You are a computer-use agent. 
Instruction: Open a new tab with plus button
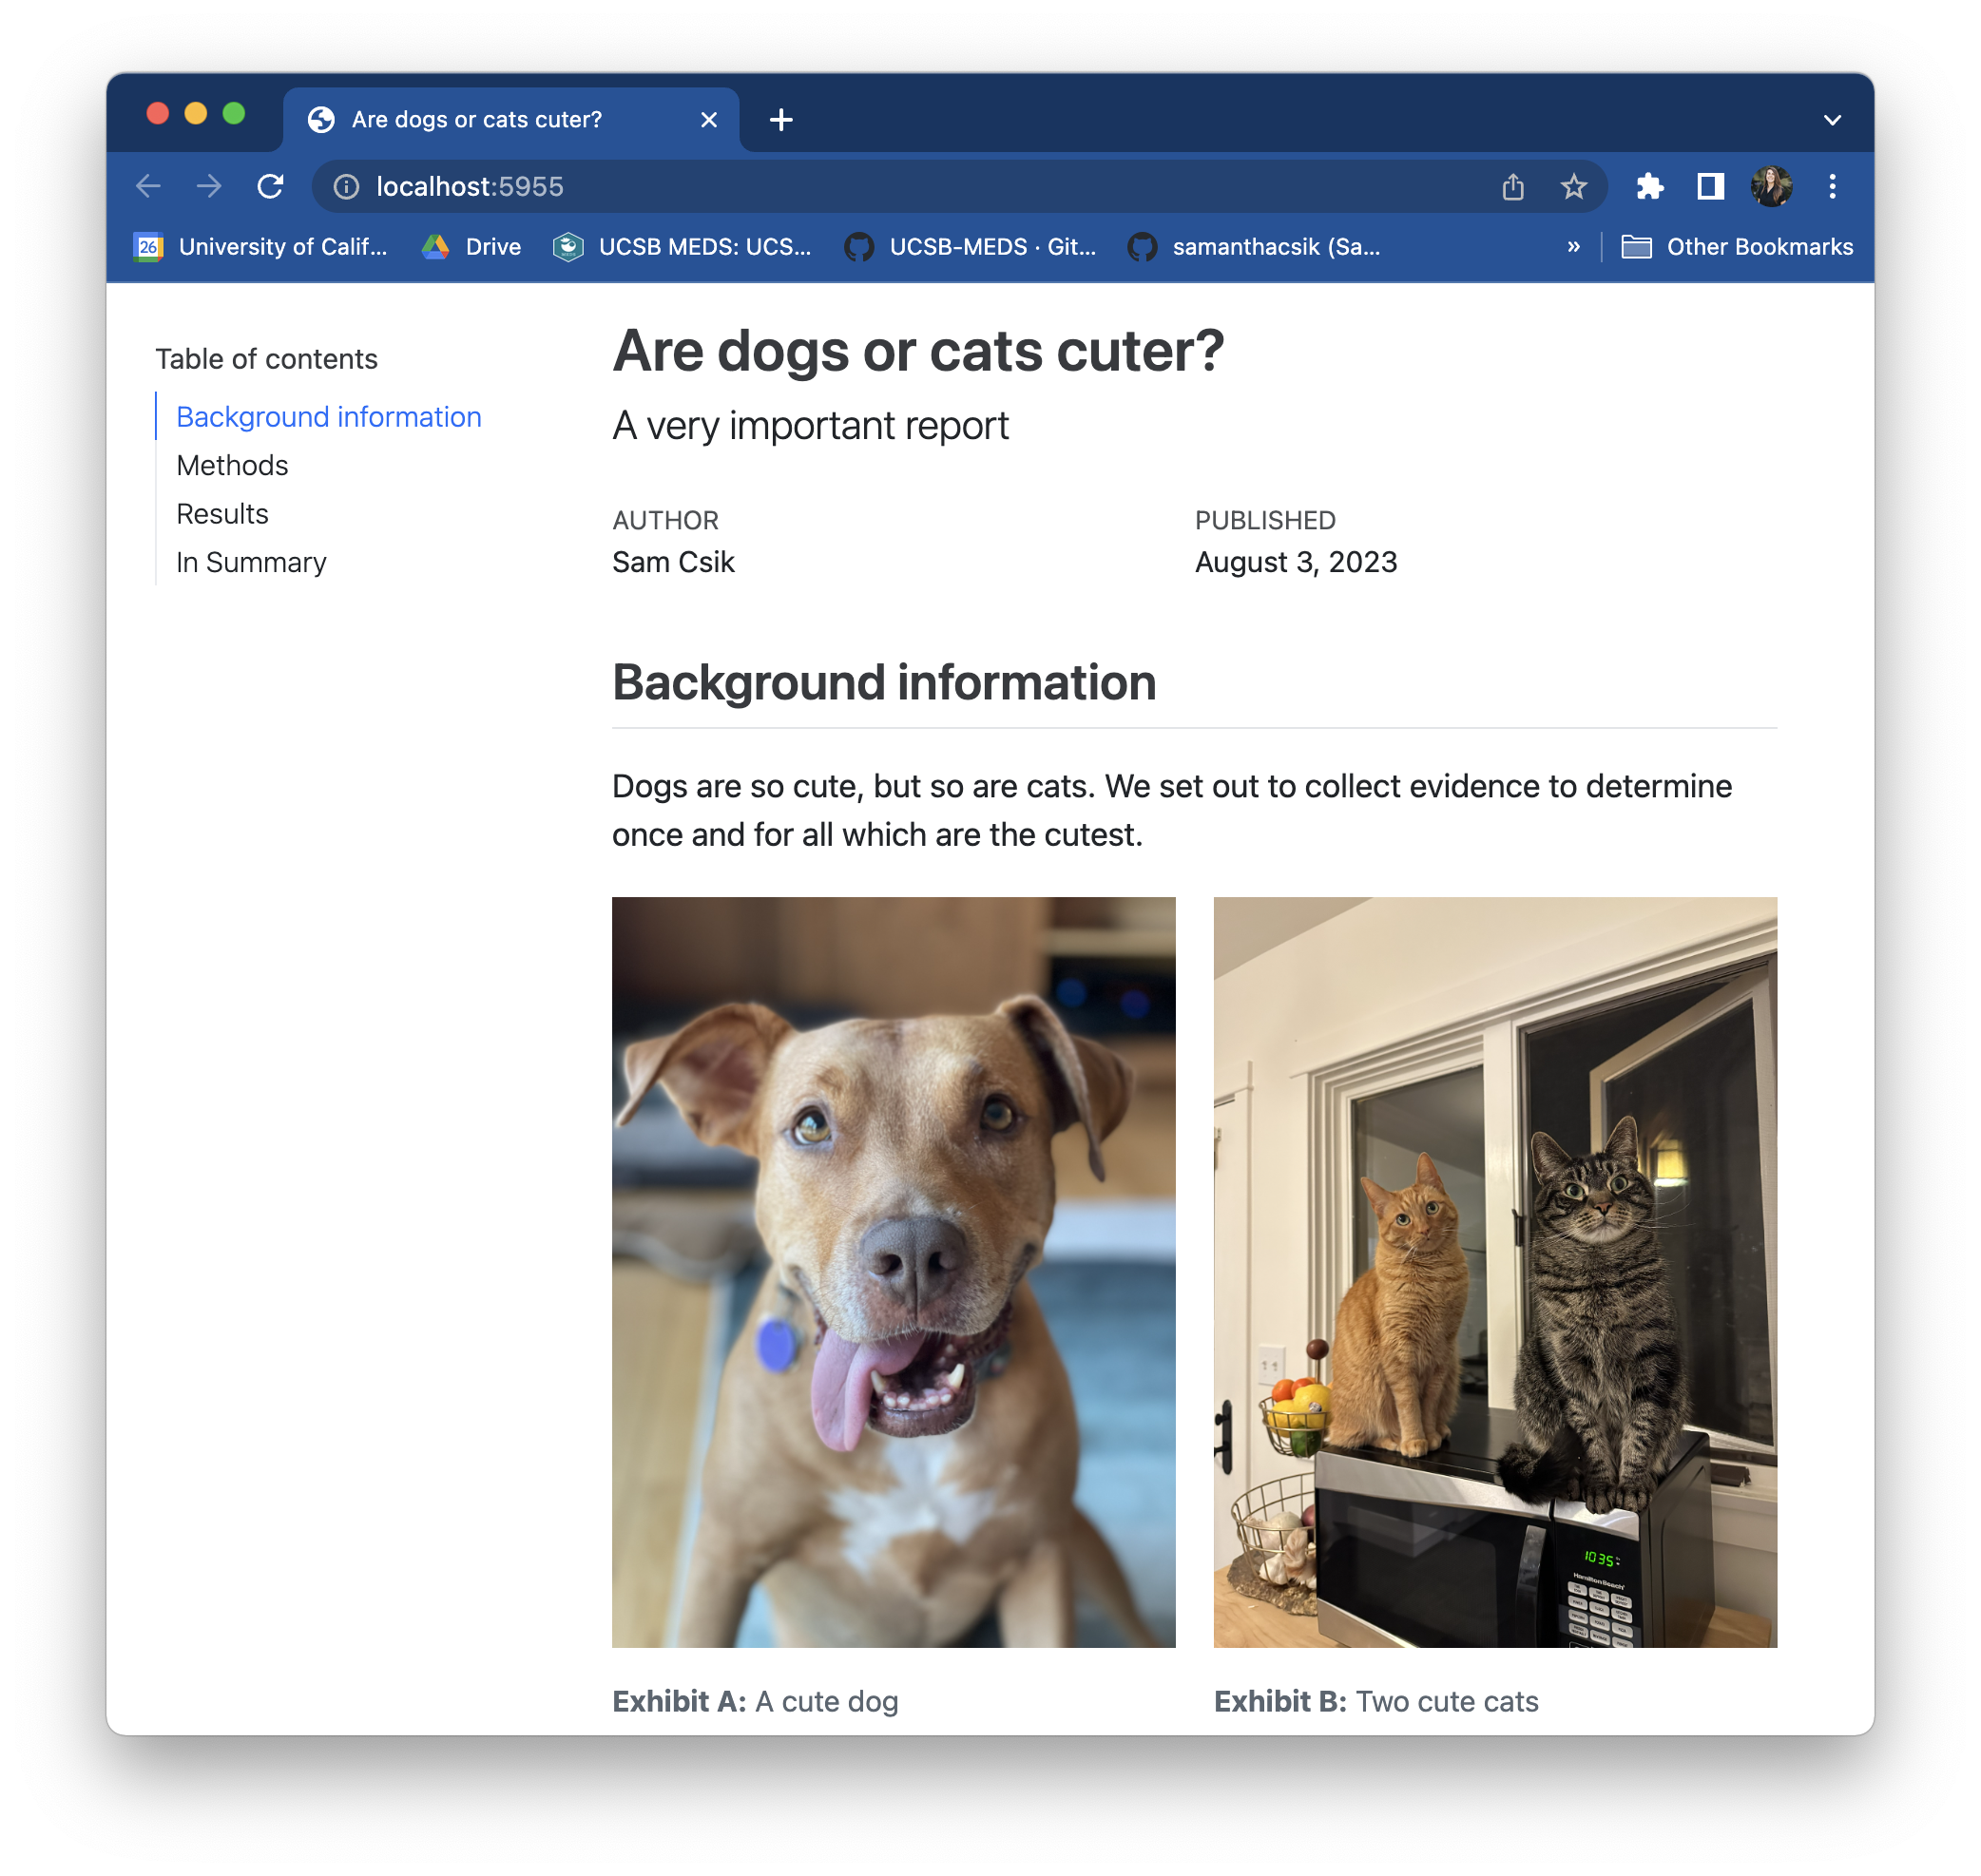pyautogui.click(x=781, y=120)
